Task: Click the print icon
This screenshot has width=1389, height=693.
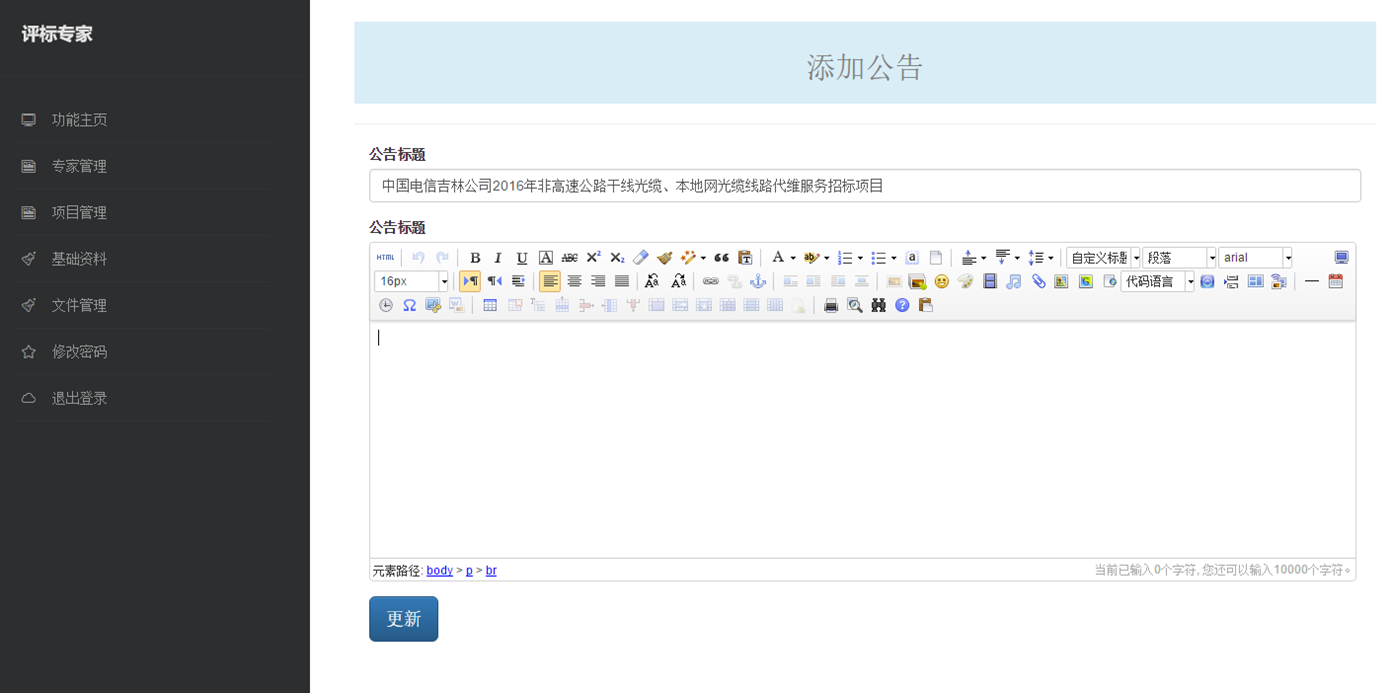Action: pos(830,305)
